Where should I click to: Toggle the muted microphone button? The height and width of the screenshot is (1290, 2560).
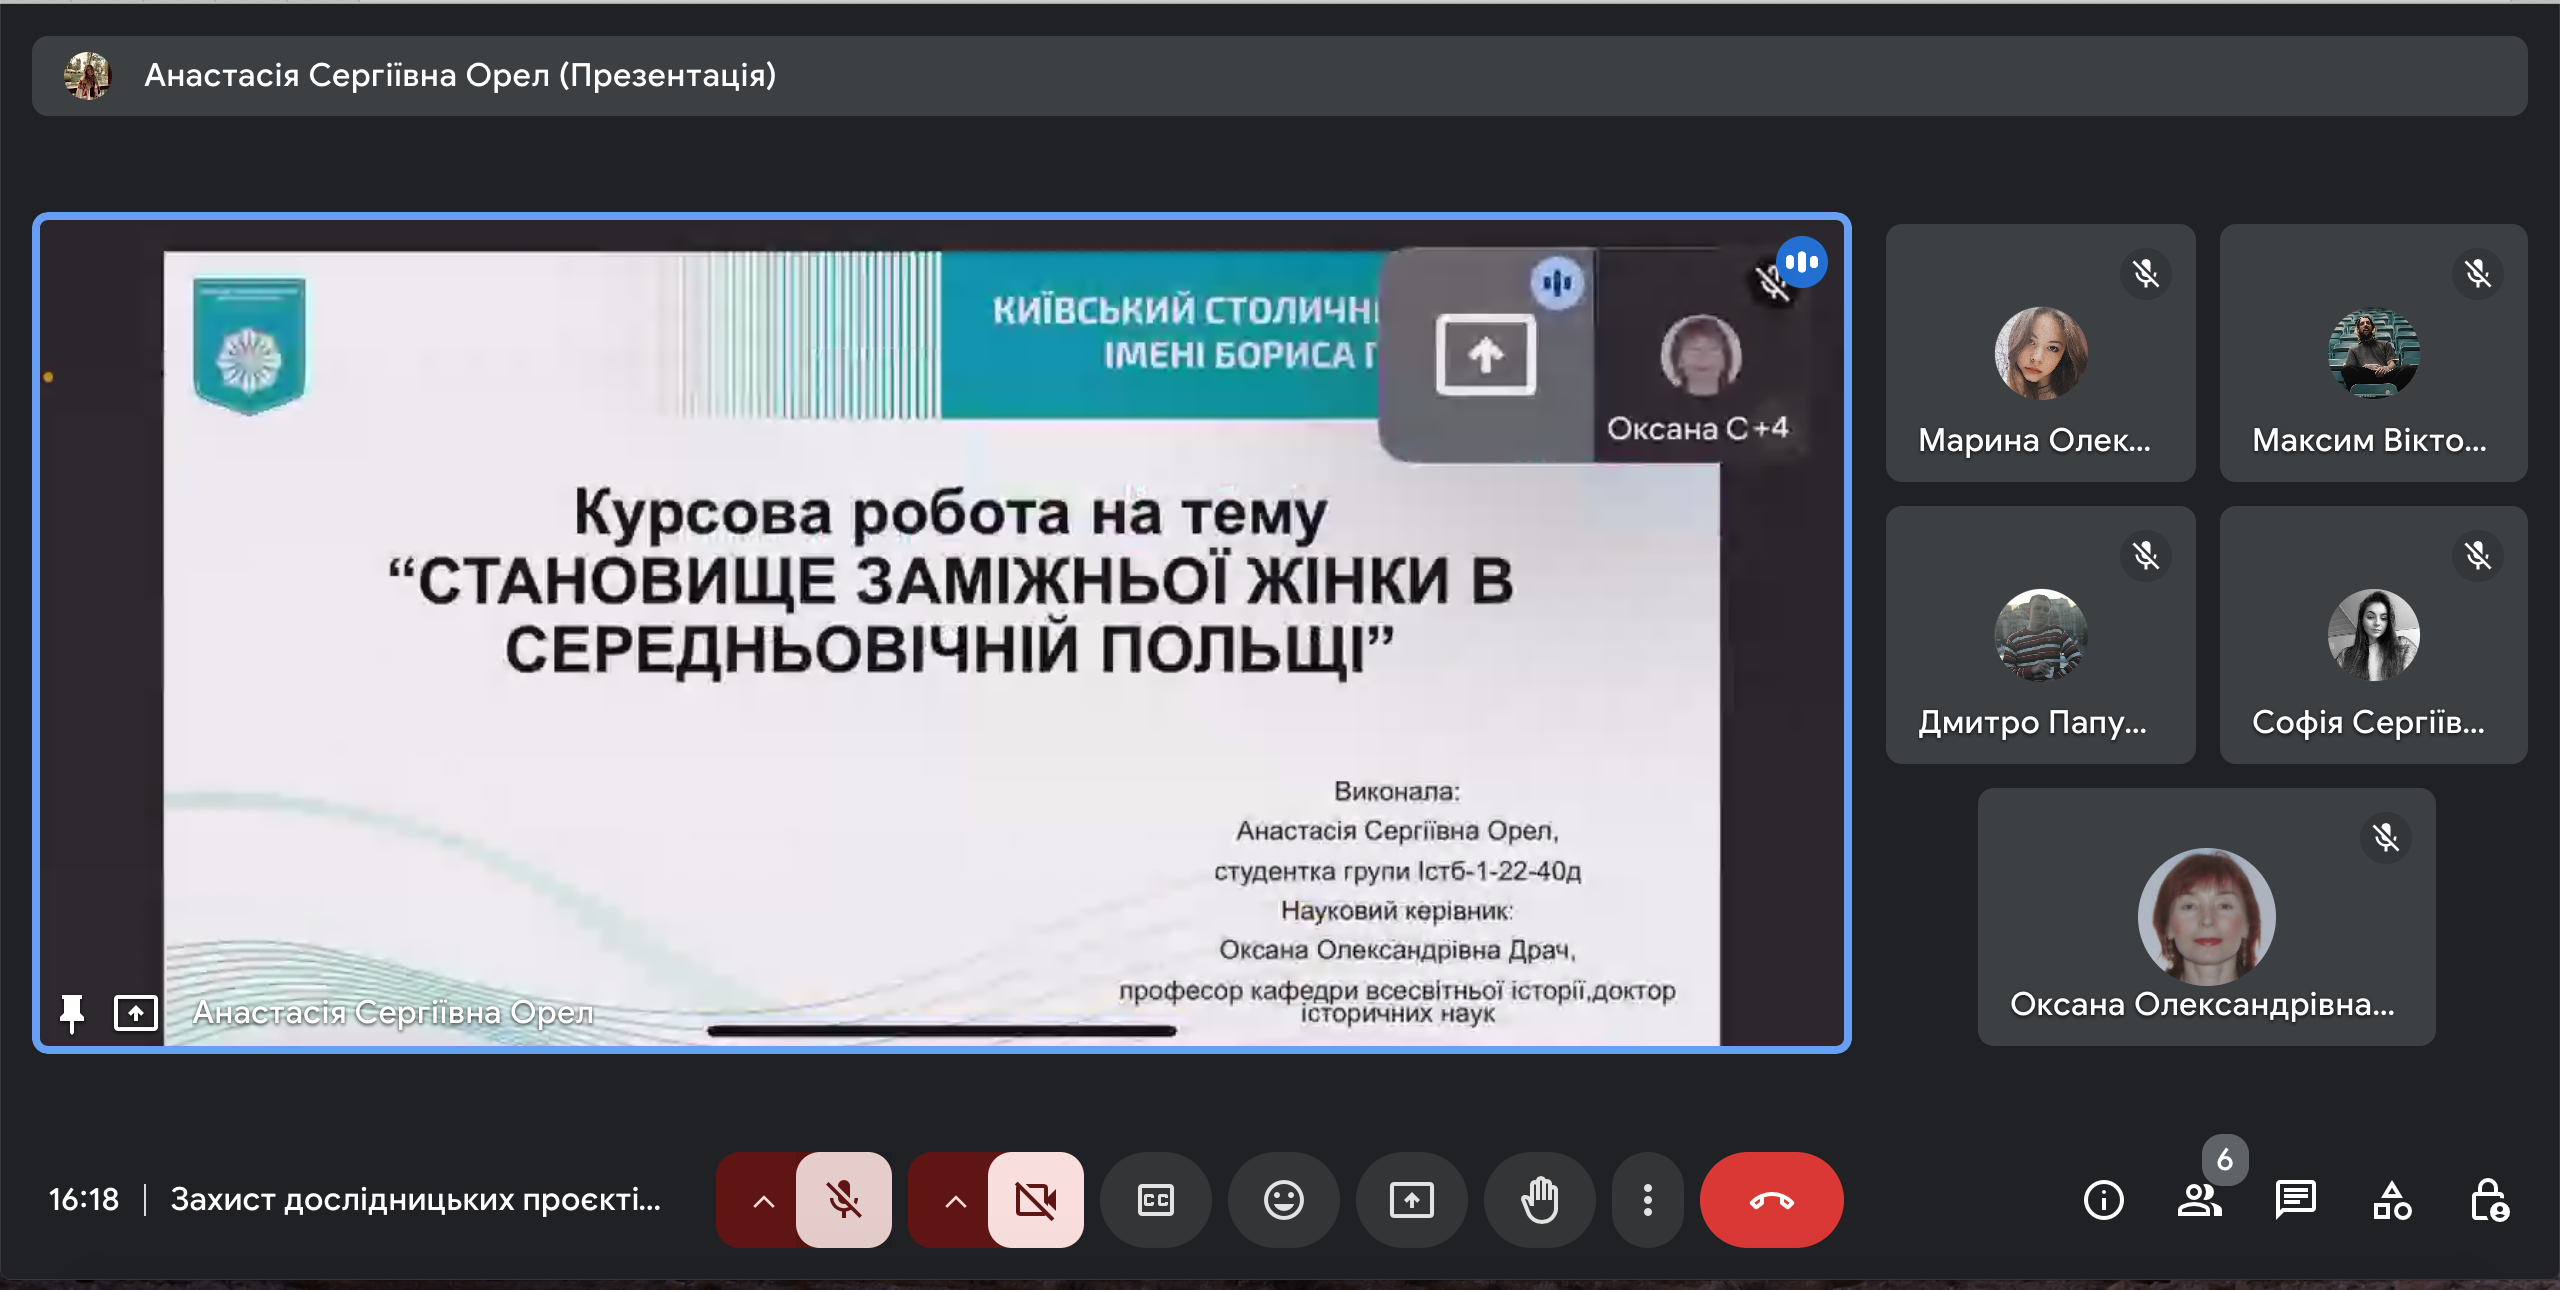843,1200
